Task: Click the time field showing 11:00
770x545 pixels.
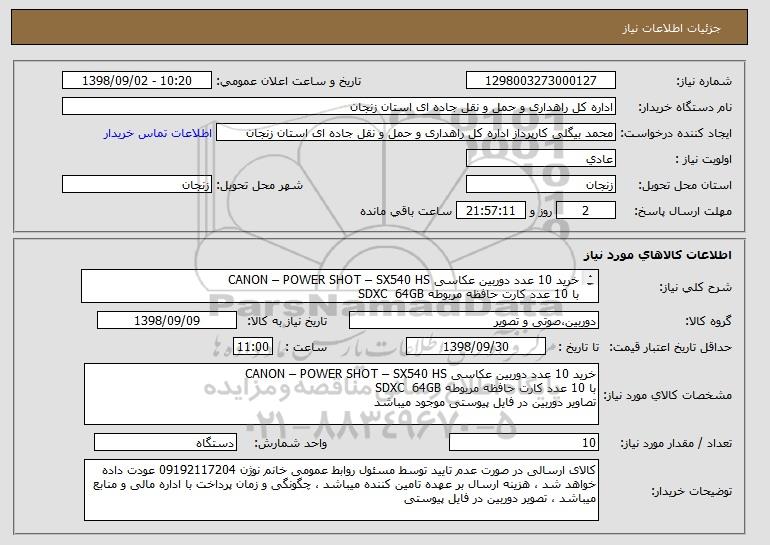Action: [253, 347]
